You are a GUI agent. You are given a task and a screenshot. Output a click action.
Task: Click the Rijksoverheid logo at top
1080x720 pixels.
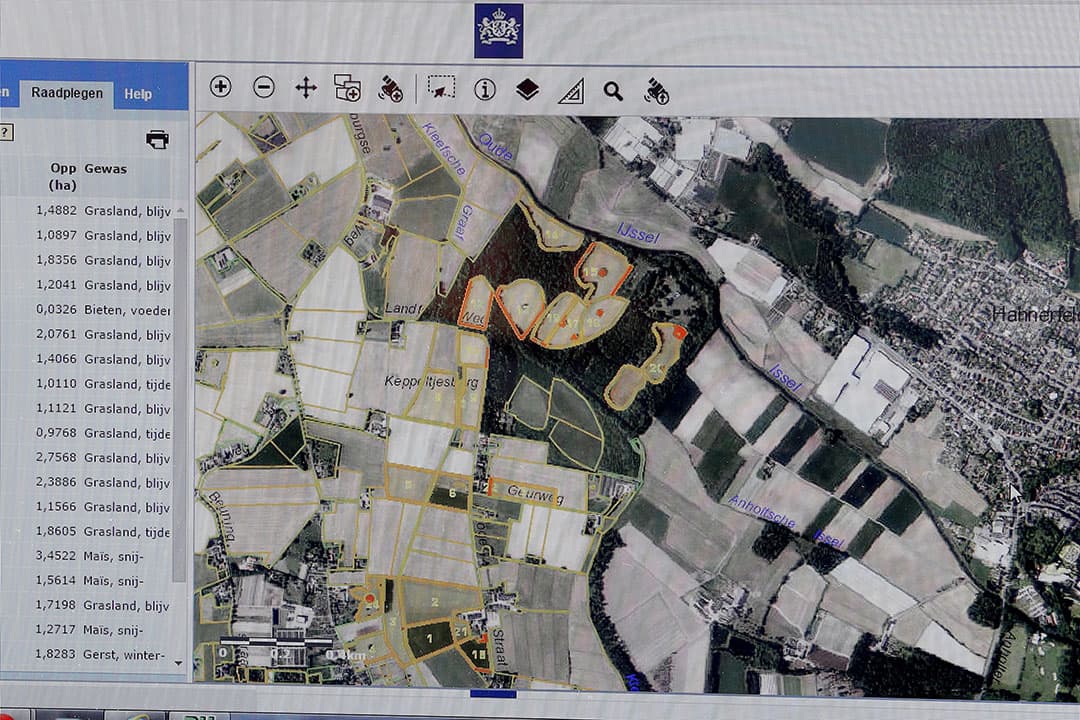coord(499,31)
